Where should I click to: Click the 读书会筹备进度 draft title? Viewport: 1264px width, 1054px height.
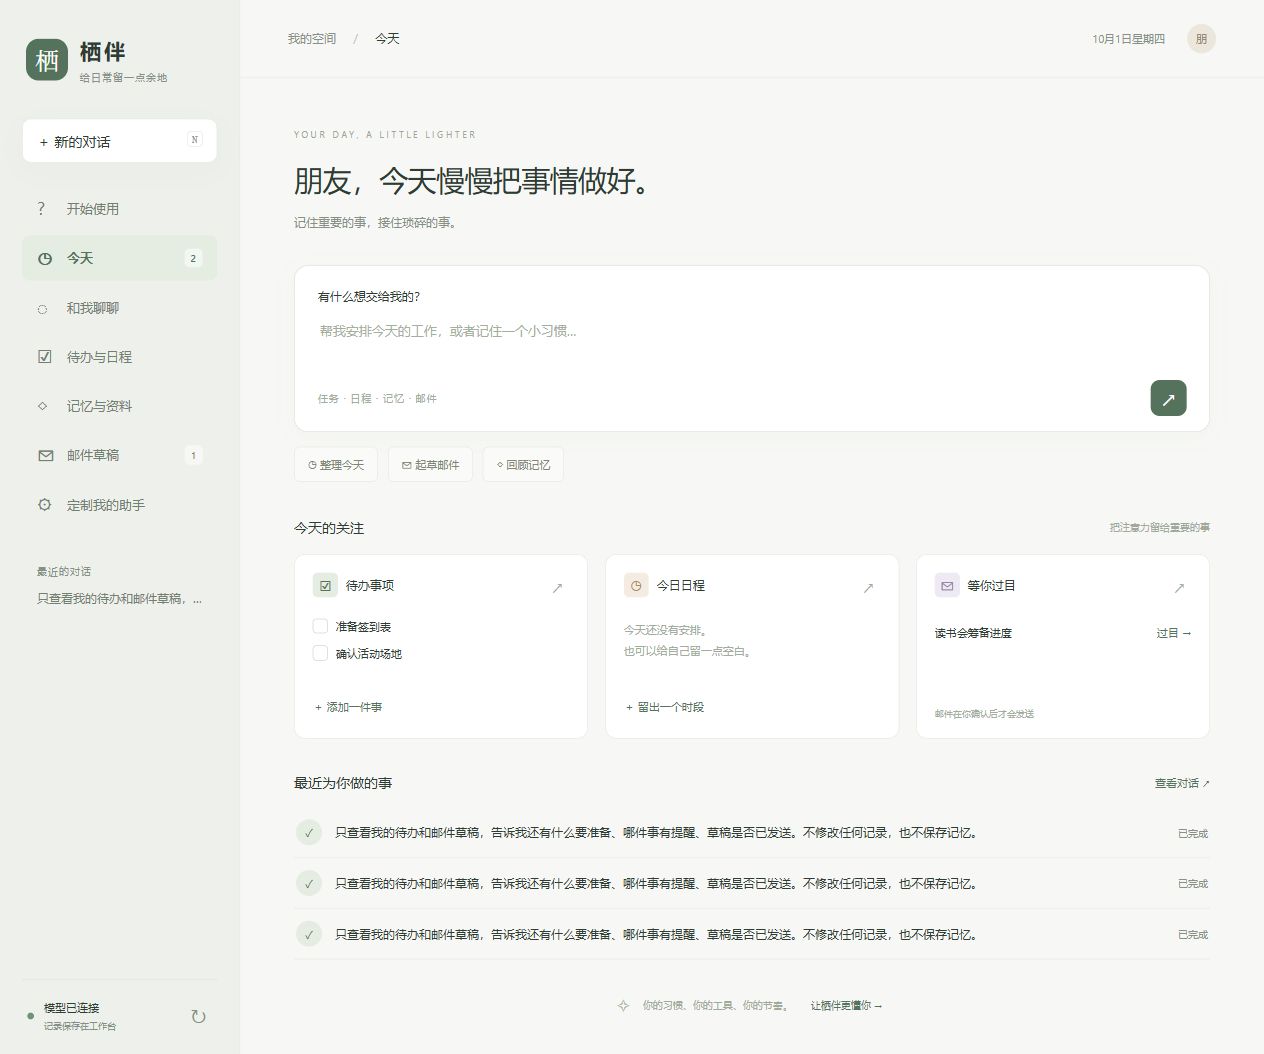pos(973,633)
